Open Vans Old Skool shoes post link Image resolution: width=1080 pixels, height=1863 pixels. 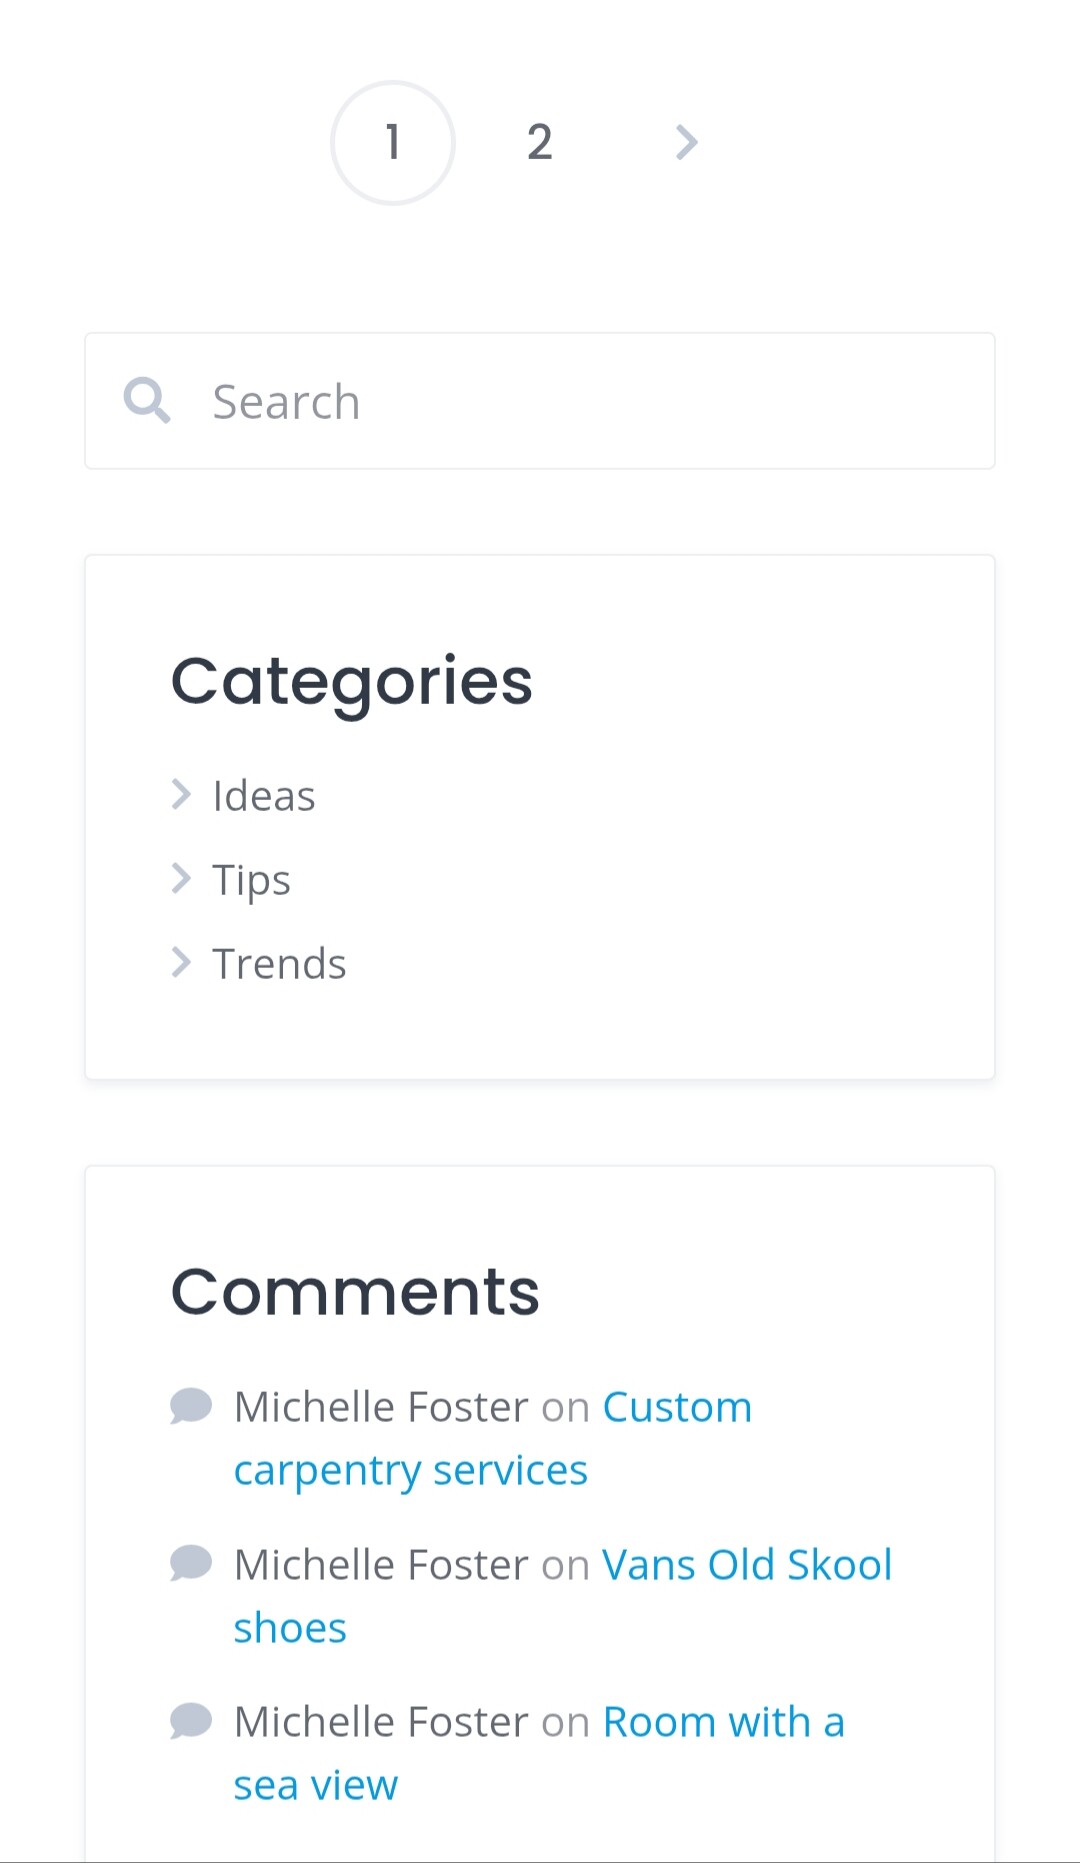coord(563,1596)
